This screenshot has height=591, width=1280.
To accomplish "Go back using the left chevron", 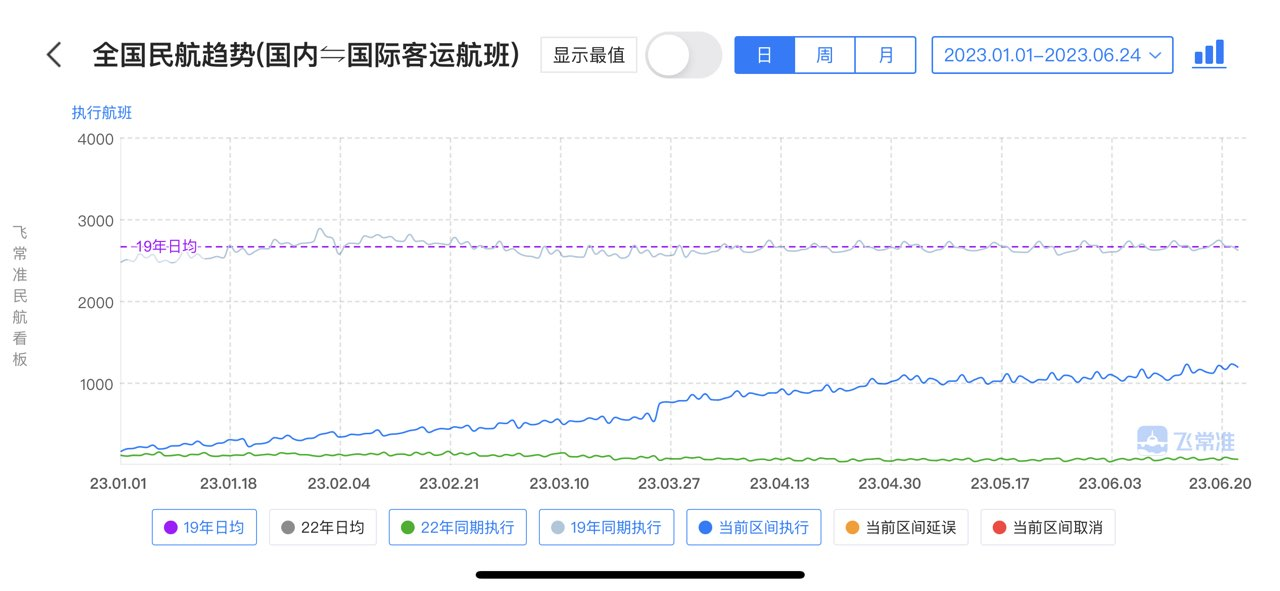I will point(54,55).
